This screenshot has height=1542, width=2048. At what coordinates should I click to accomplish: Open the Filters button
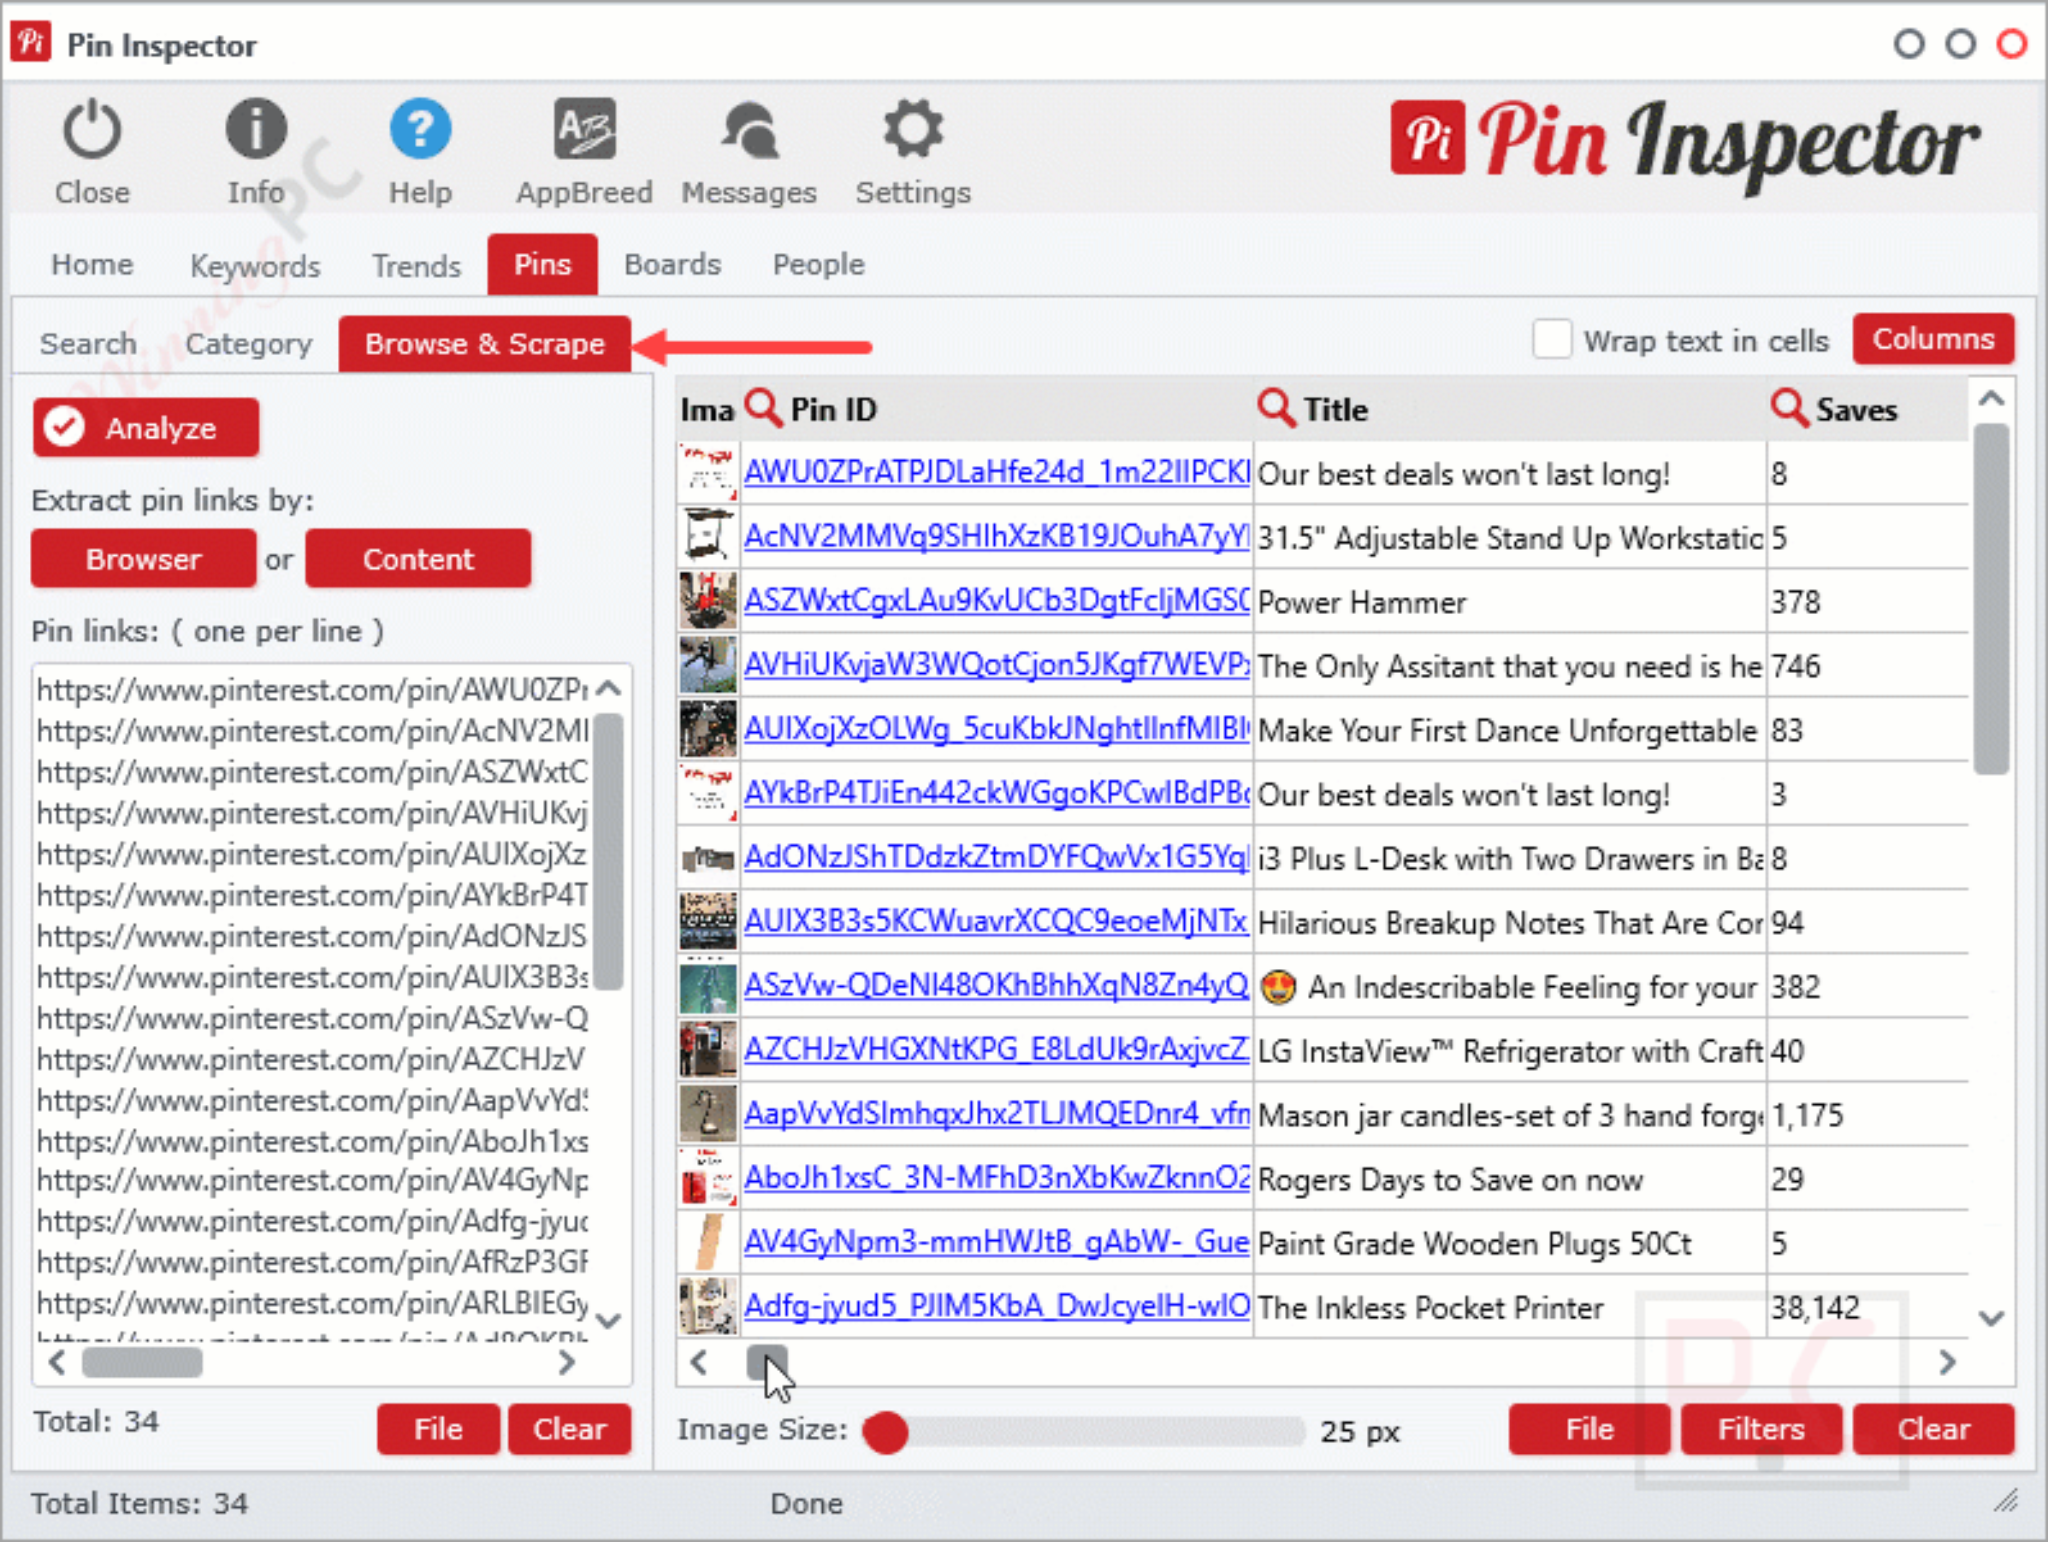(1761, 1428)
